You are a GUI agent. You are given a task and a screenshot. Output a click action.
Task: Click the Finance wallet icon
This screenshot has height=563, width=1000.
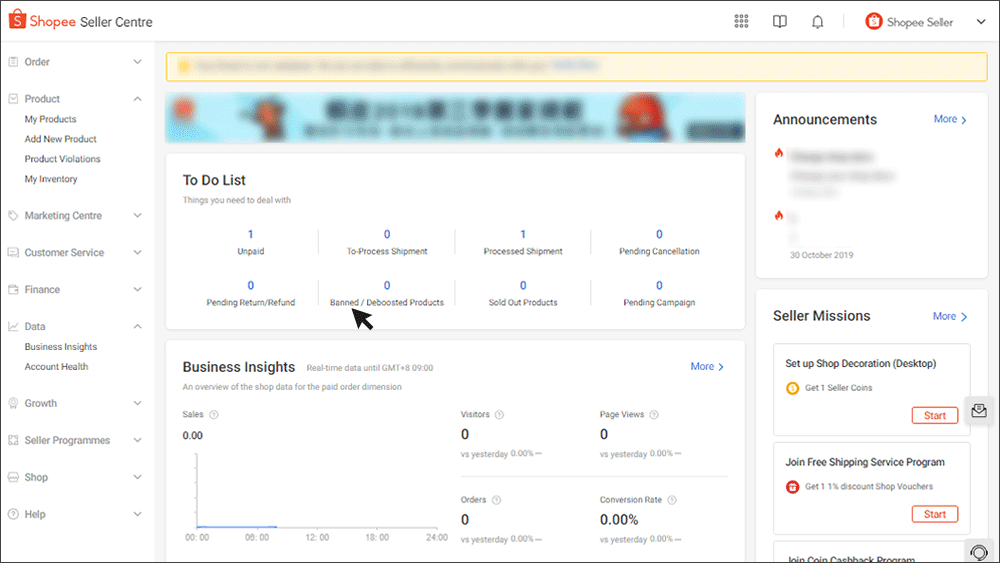(x=13, y=289)
